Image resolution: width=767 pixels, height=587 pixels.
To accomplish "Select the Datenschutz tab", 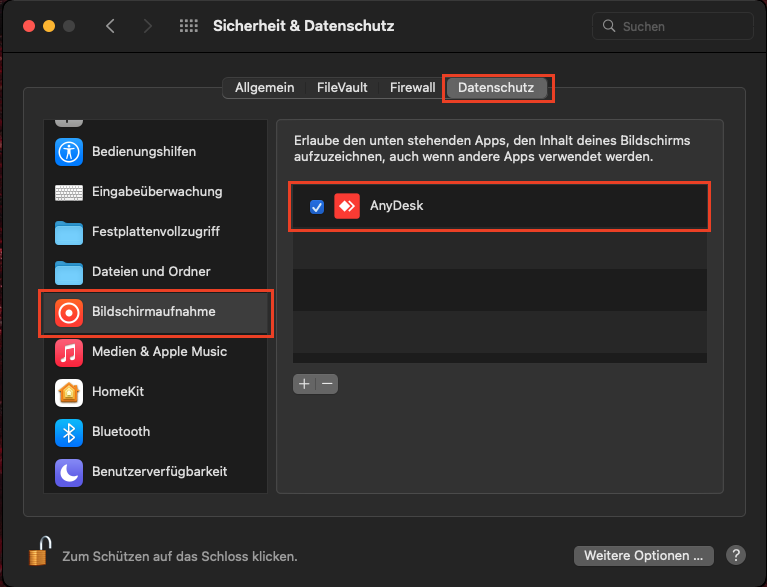I will (x=496, y=88).
